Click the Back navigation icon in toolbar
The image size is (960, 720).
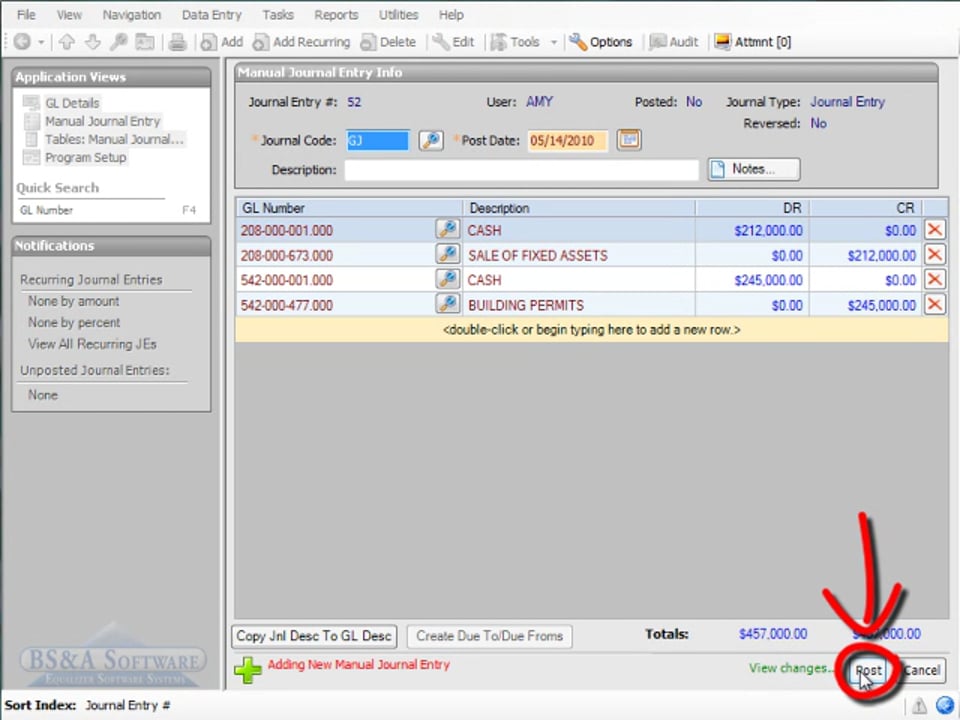pyautogui.click(x=22, y=42)
